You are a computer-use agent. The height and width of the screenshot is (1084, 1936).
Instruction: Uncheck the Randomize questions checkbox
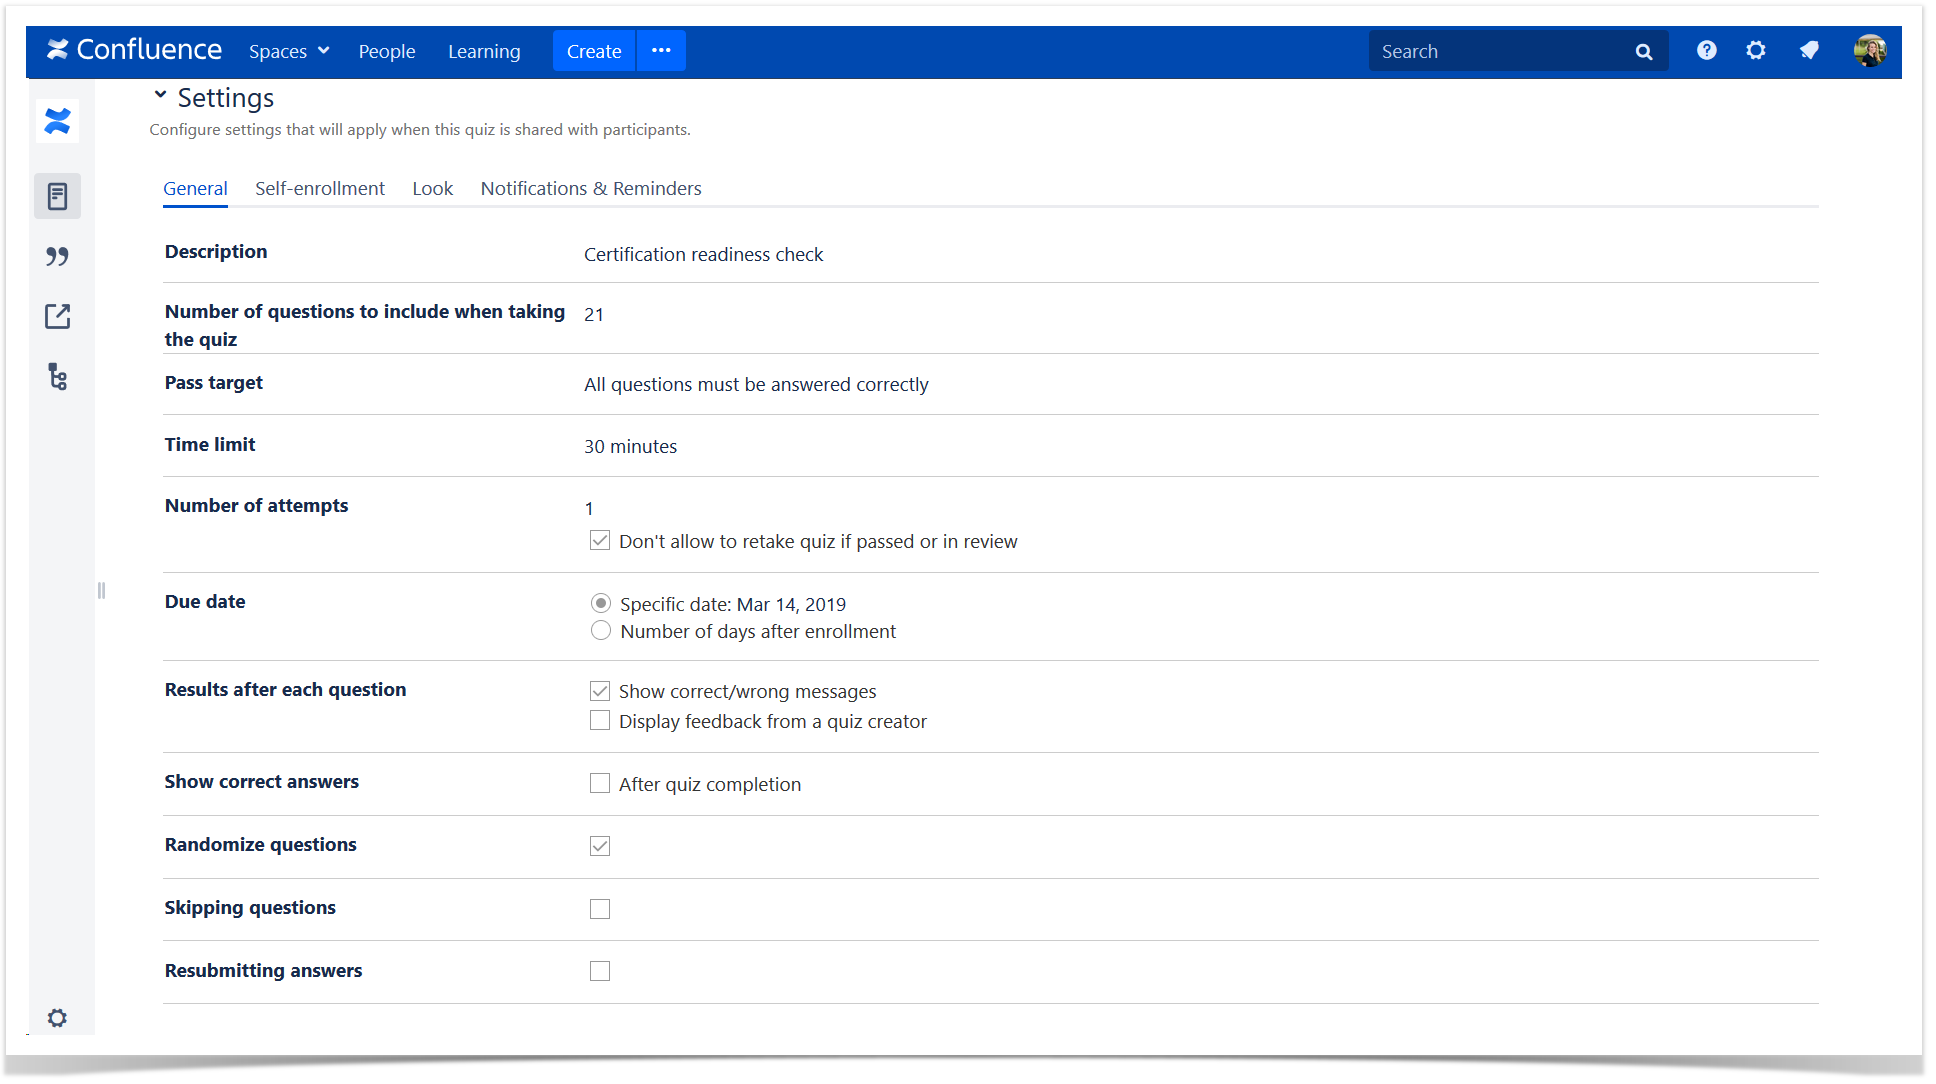600,846
